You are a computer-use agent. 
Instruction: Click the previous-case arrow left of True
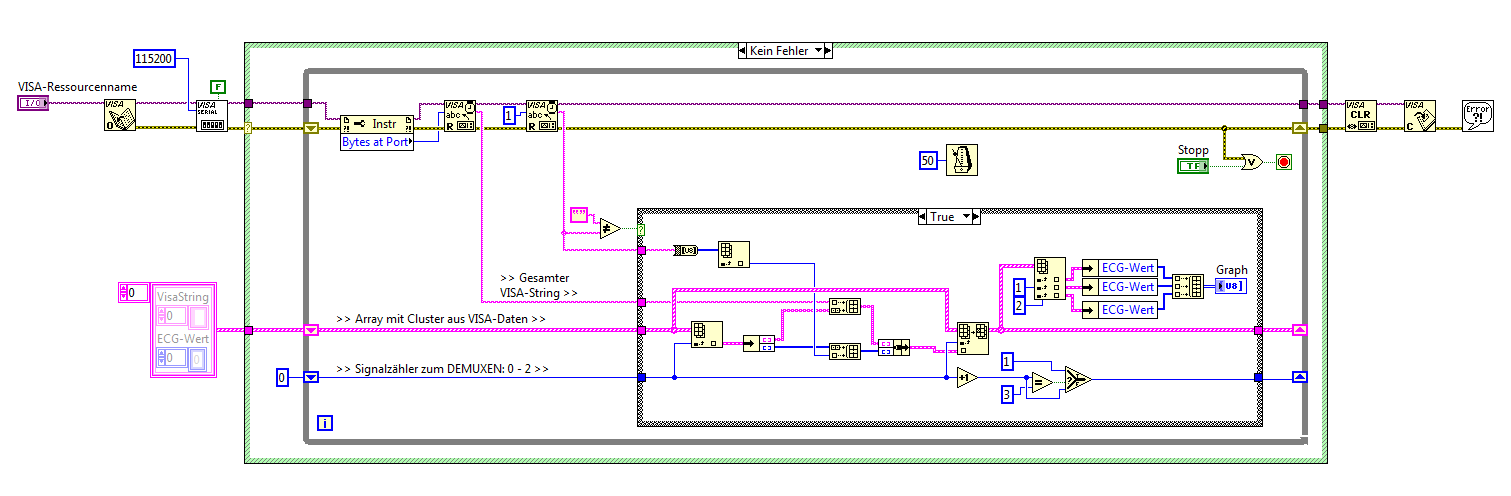(923, 216)
